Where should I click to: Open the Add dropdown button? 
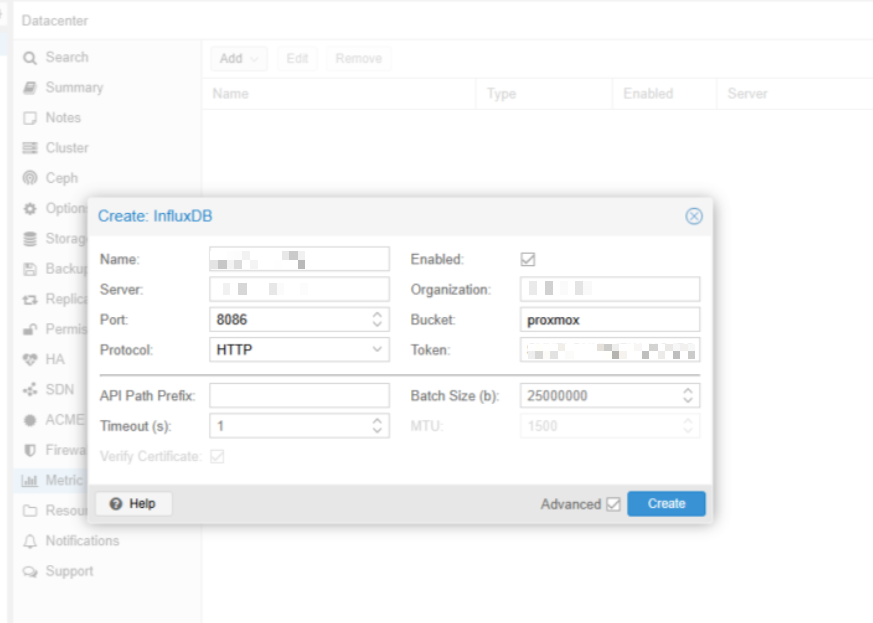coord(239,58)
